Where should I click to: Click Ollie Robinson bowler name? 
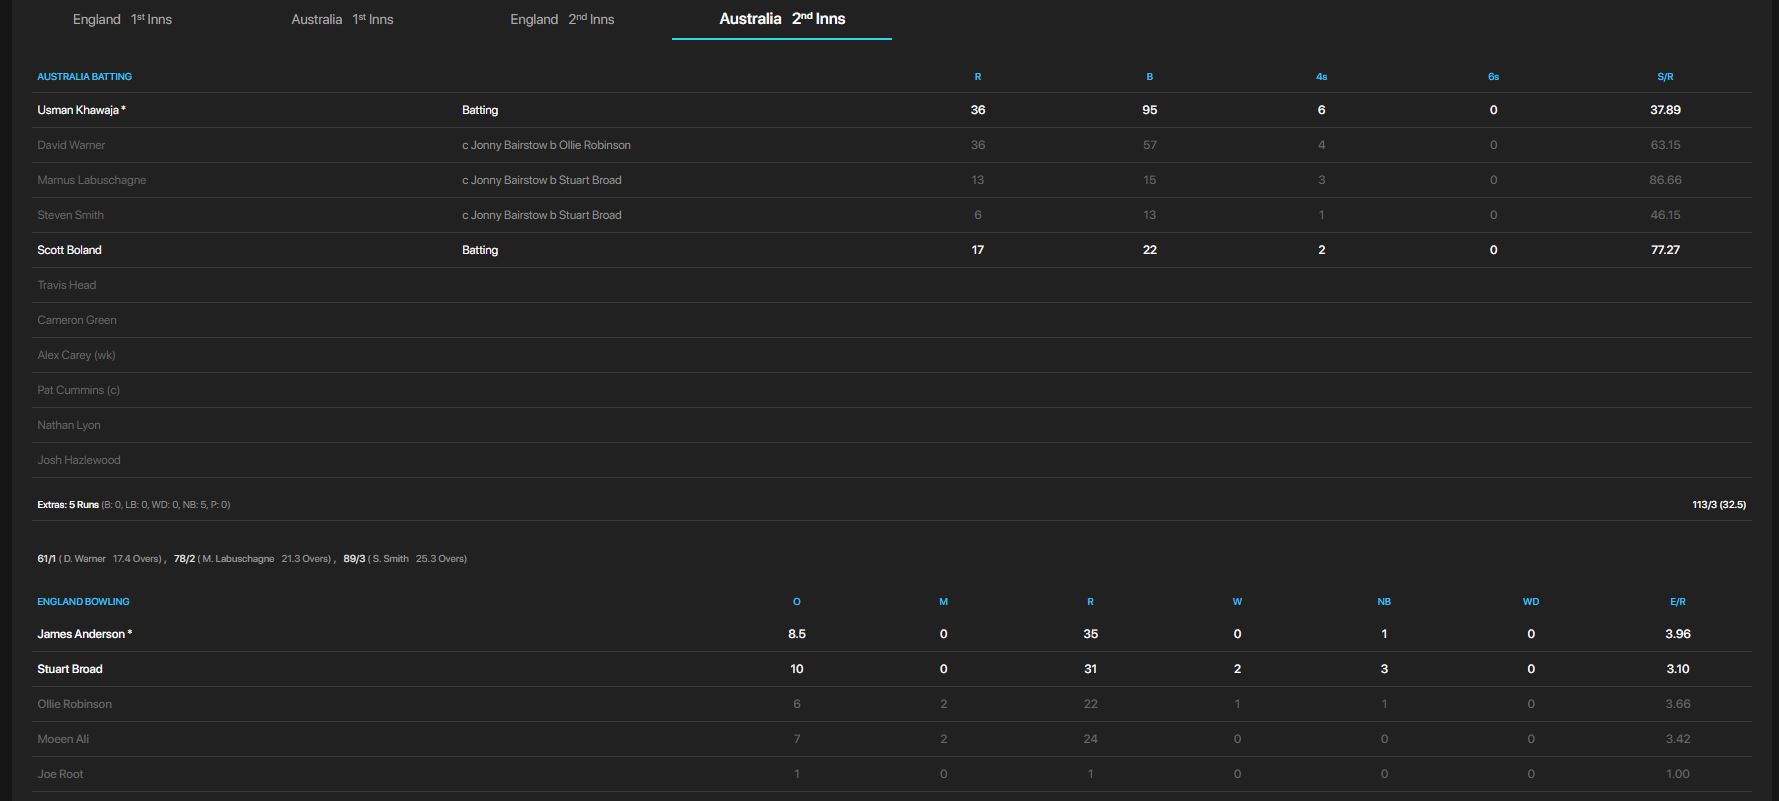click(74, 704)
